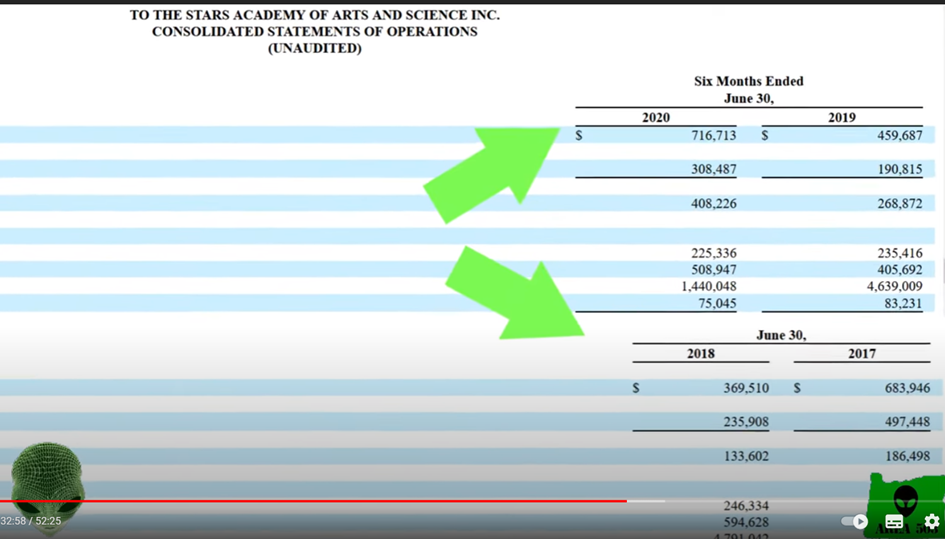Select the 186,498 figure
This screenshot has height=539, width=945.
[x=908, y=456]
